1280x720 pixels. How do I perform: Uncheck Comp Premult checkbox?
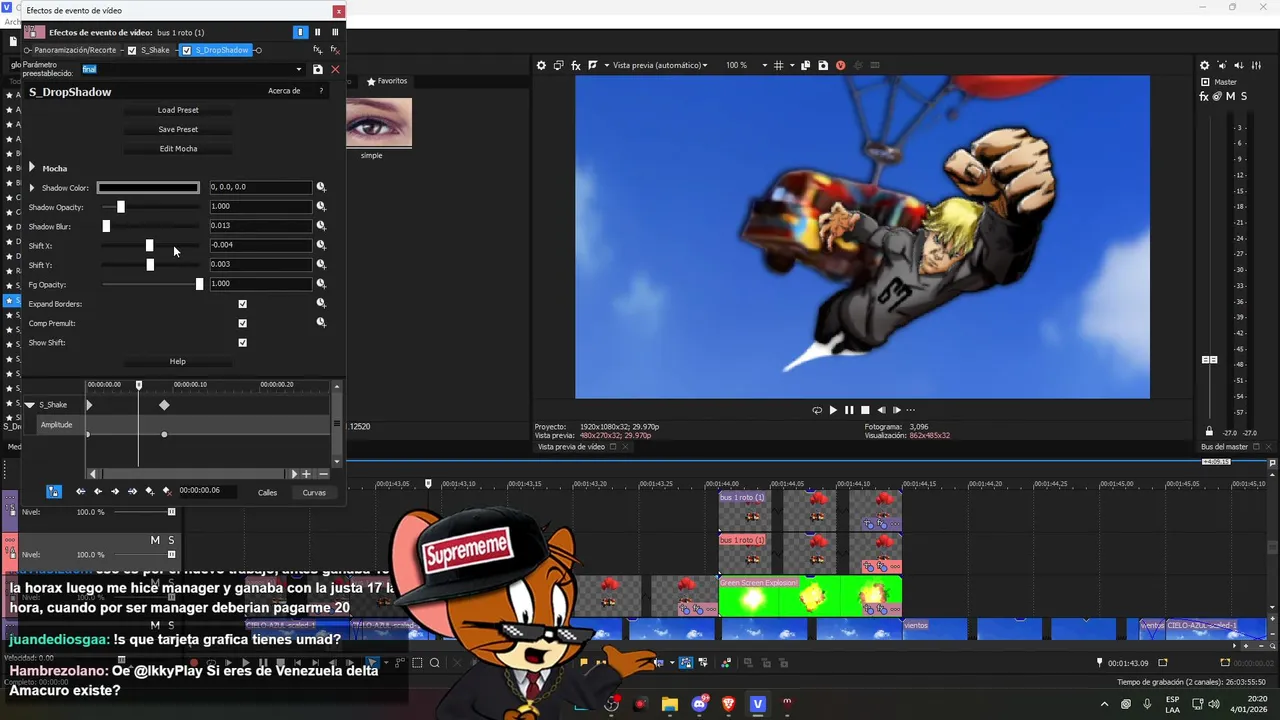(x=242, y=323)
